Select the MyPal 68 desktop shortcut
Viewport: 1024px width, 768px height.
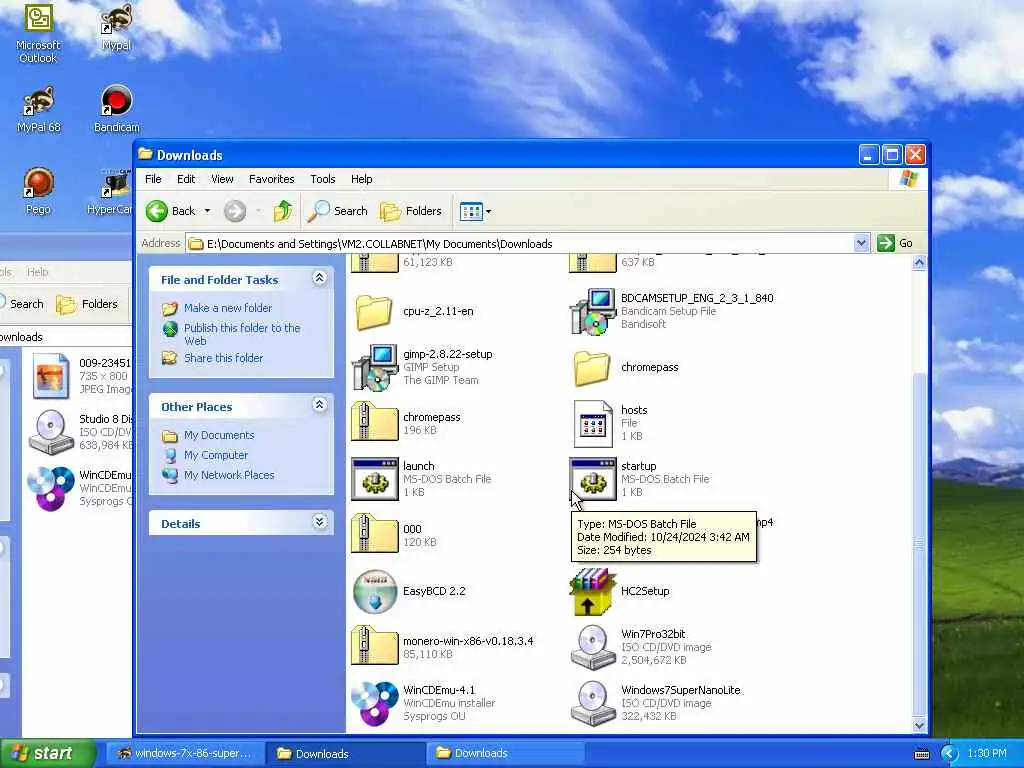point(38,109)
